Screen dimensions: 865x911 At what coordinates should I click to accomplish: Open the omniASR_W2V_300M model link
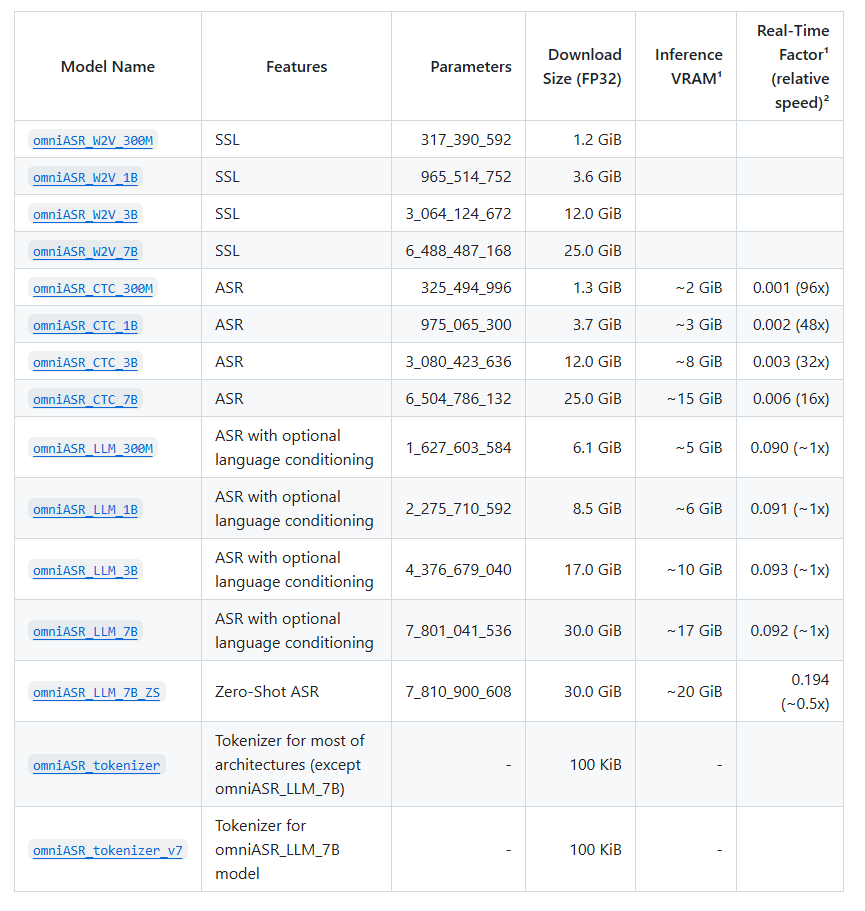click(x=93, y=141)
